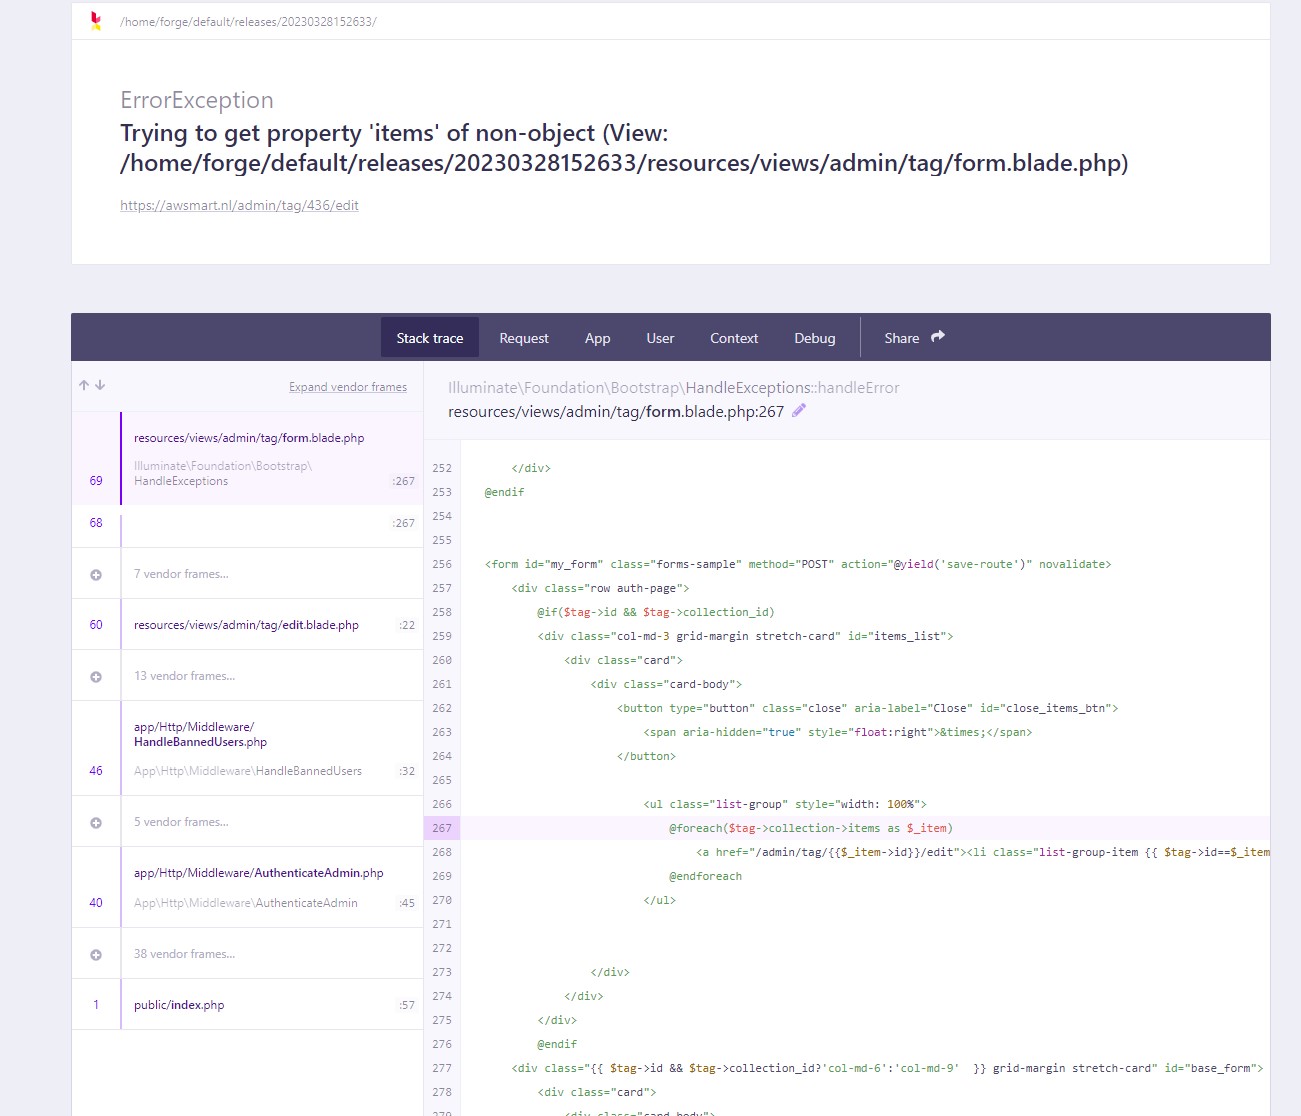Open the App tab
This screenshot has width=1301, height=1116.
point(597,338)
